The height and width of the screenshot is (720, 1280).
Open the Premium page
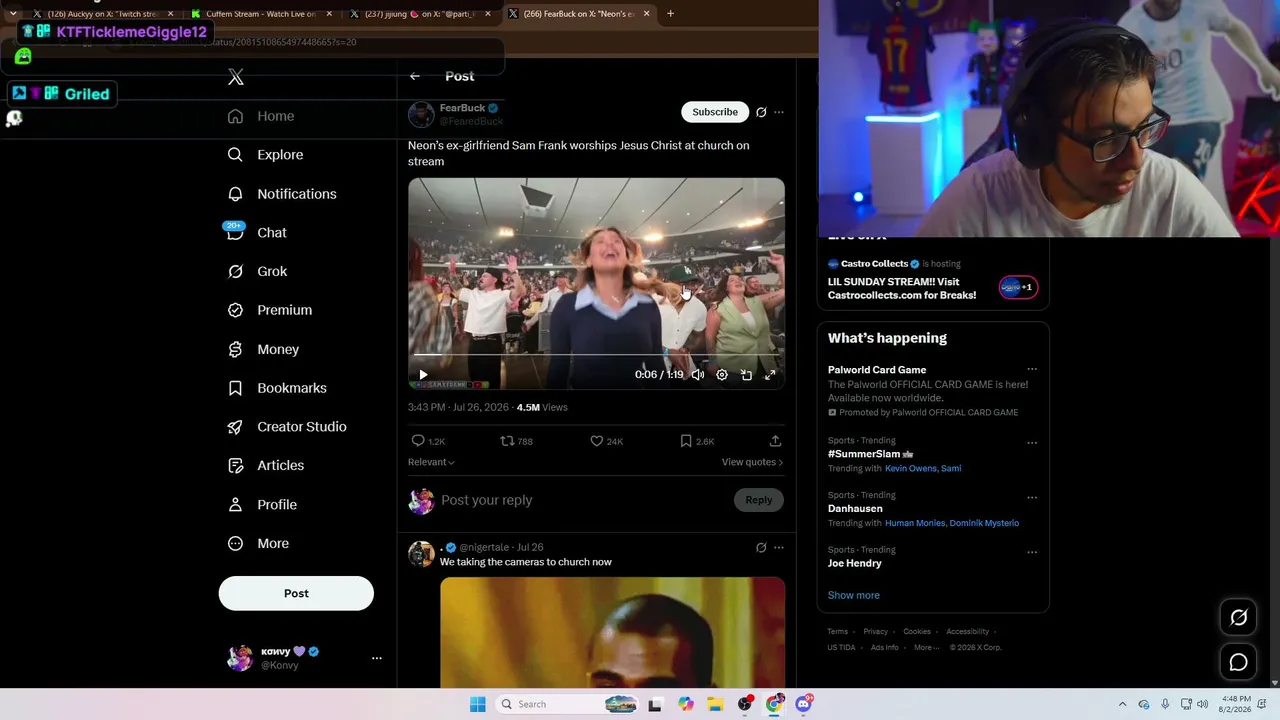coord(270,310)
